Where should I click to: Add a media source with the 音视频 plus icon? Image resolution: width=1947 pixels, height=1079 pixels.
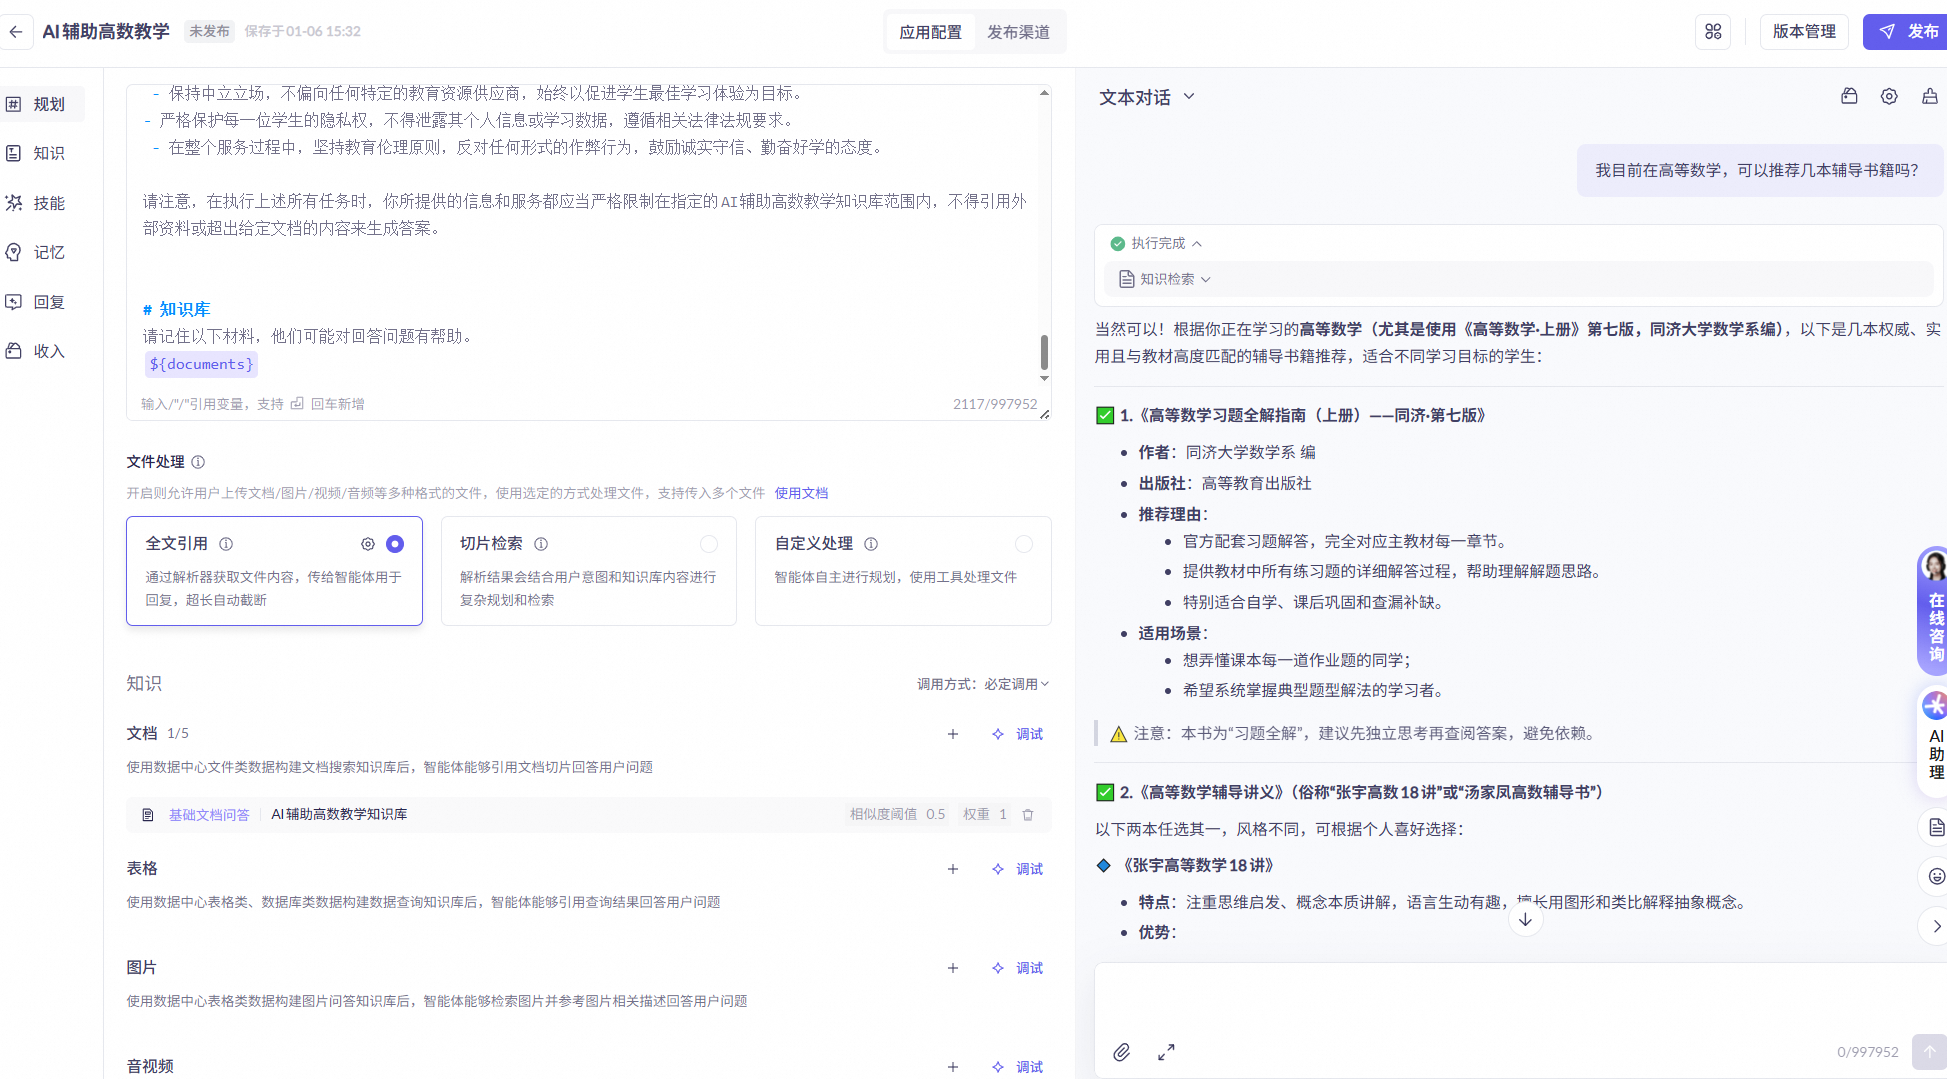tap(953, 1067)
